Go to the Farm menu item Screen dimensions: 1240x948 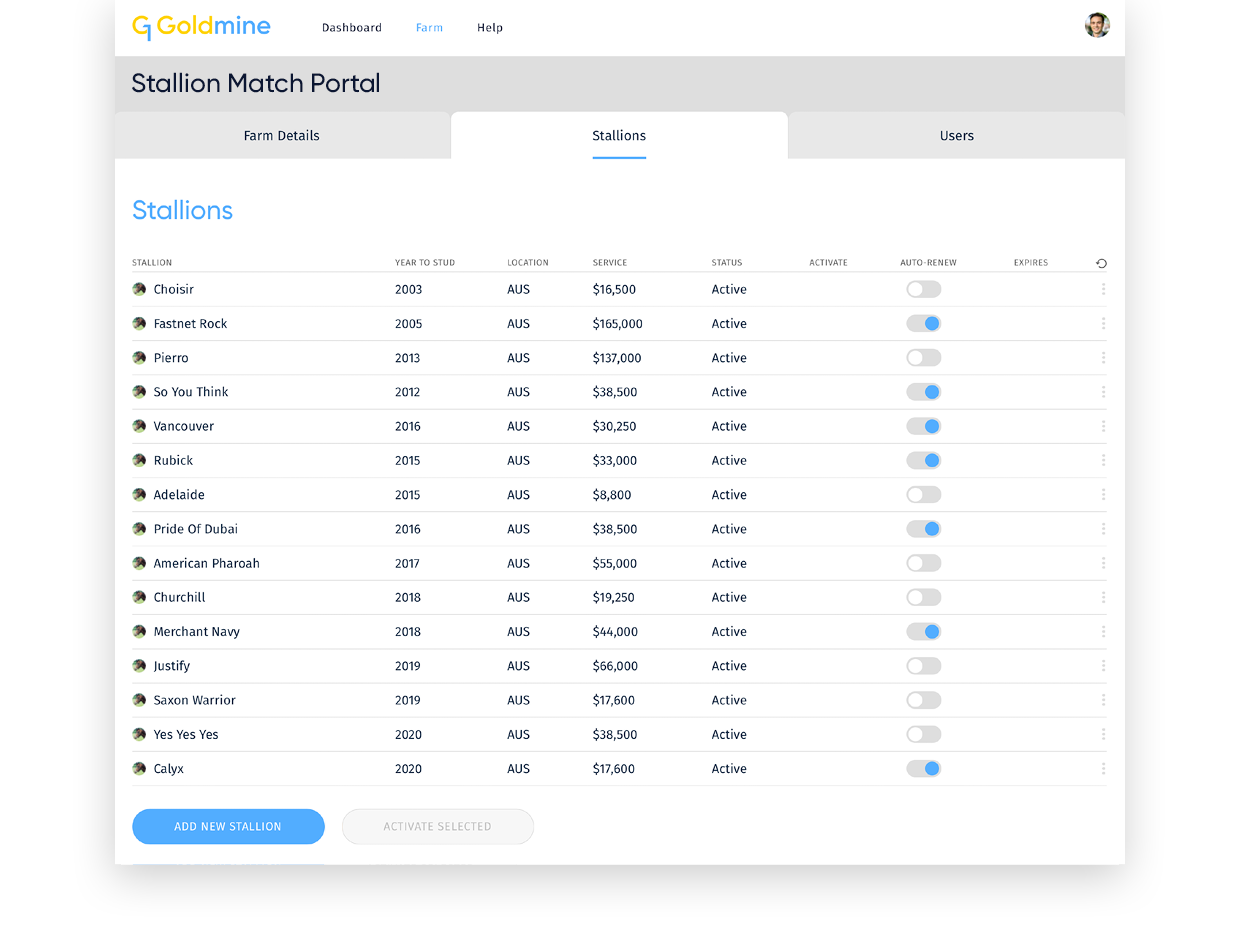(429, 28)
